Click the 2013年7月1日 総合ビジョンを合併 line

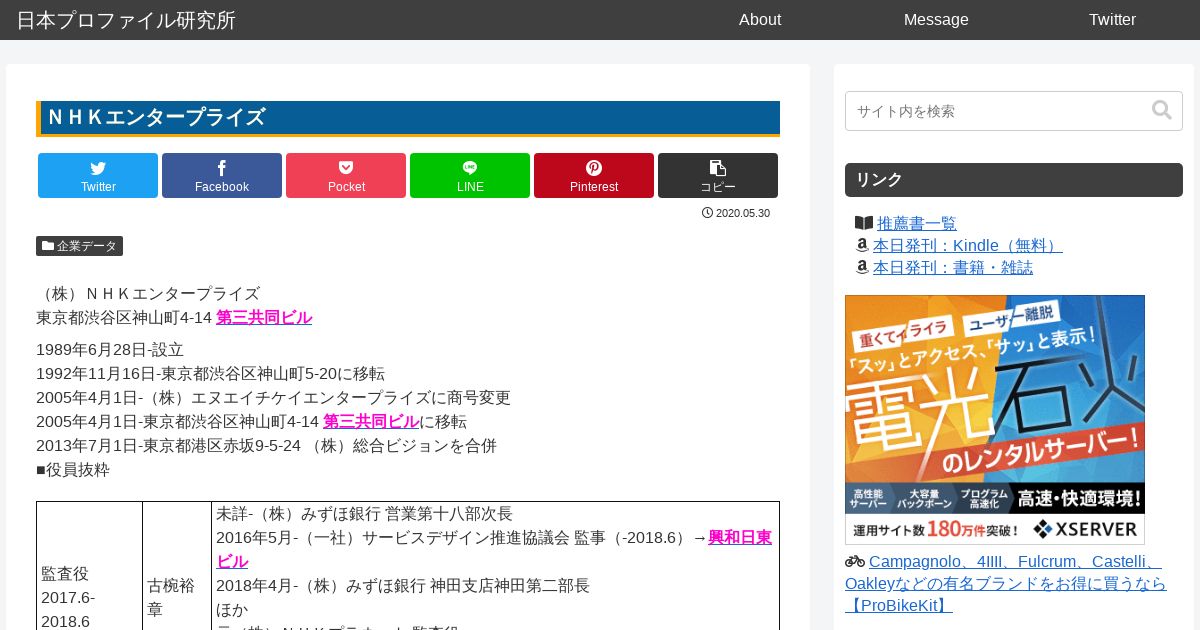(266, 446)
